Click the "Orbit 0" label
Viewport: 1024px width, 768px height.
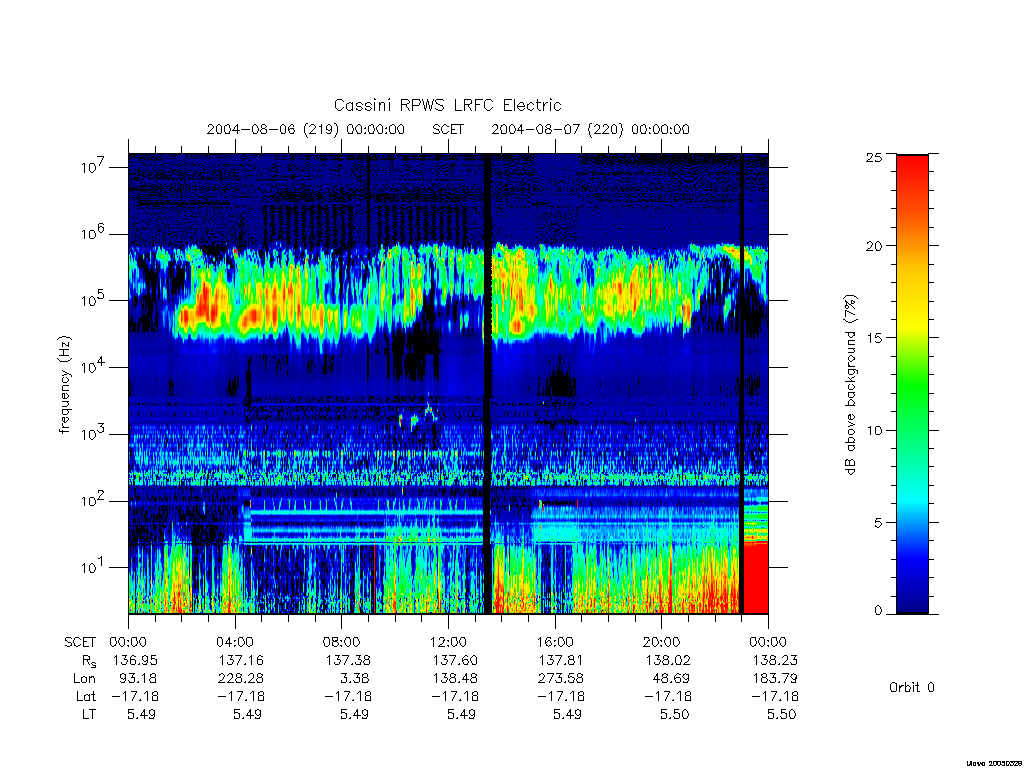[x=912, y=688]
